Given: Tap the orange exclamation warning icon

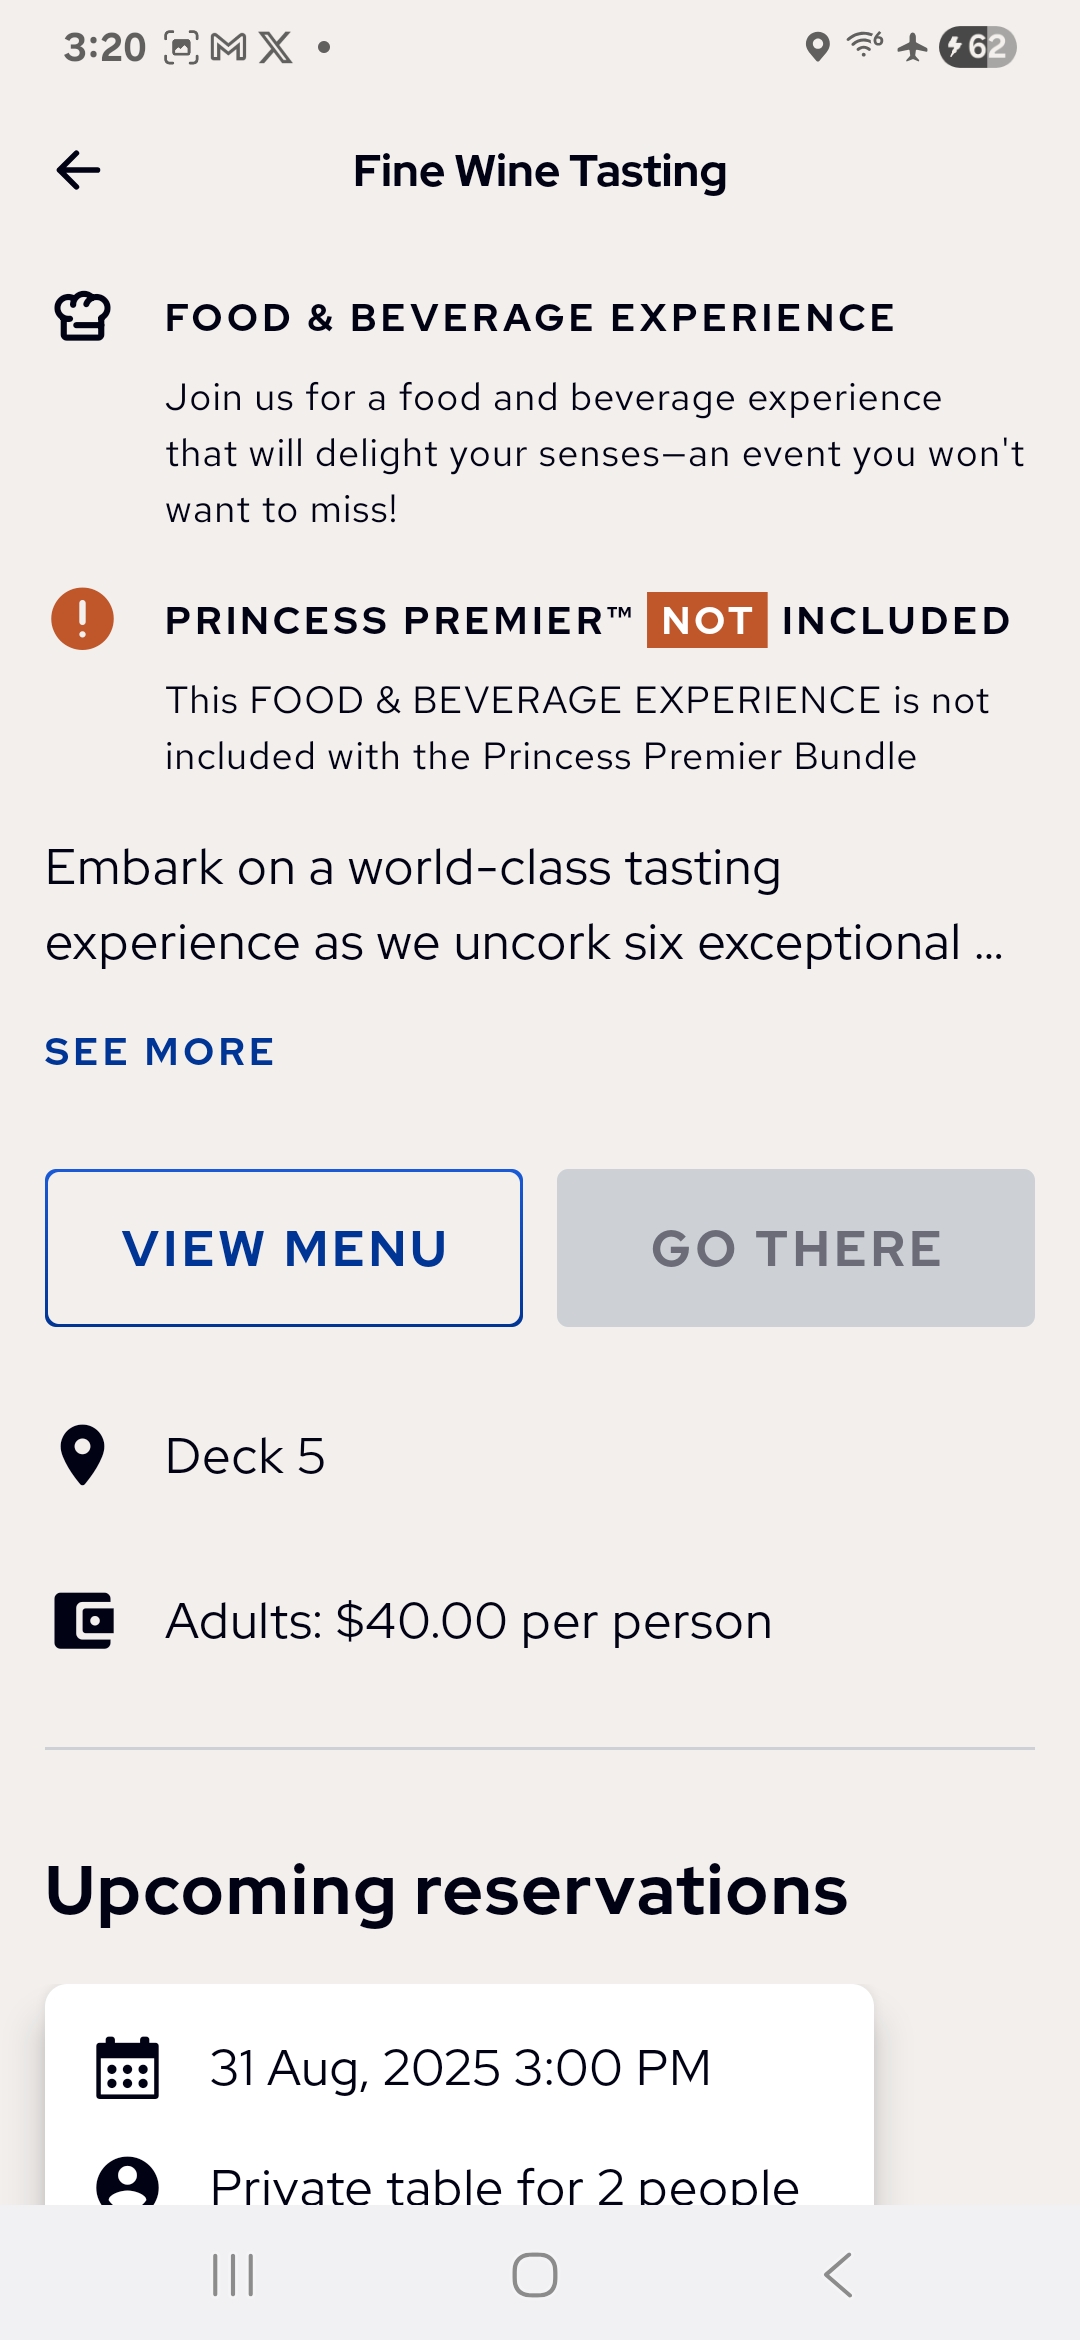Looking at the screenshot, I should [82, 619].
